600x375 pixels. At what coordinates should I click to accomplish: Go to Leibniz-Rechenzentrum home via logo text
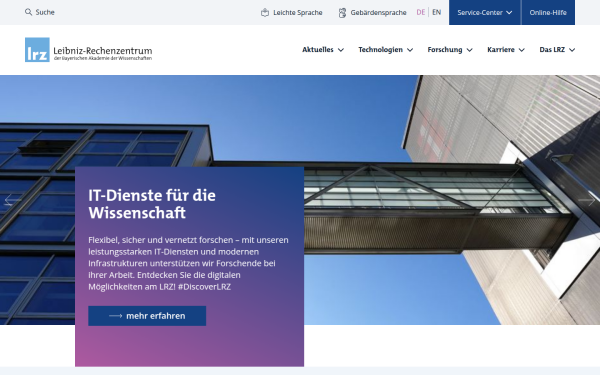pyautogui.click(x=103, y=53)
